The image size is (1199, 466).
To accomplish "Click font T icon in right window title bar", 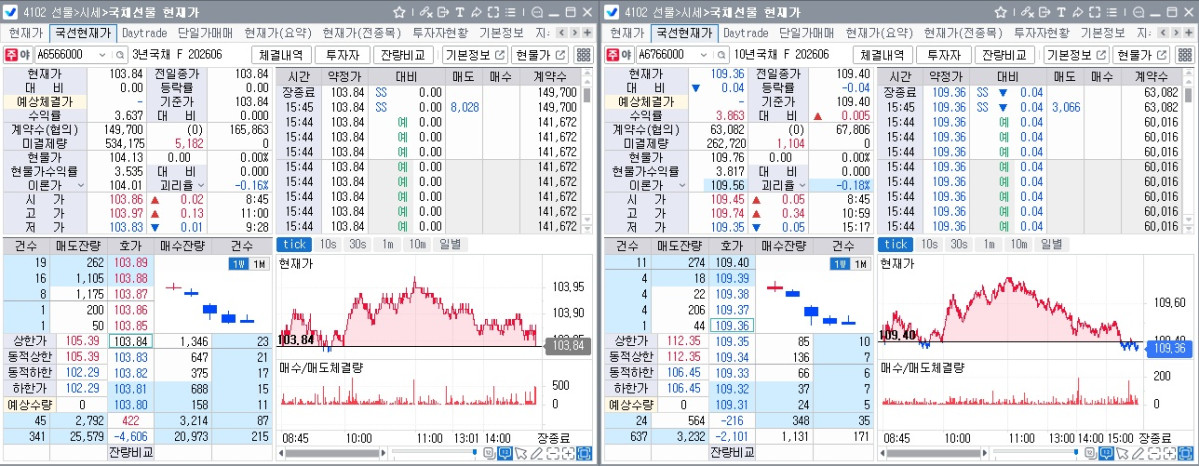I will [1061, 12].
